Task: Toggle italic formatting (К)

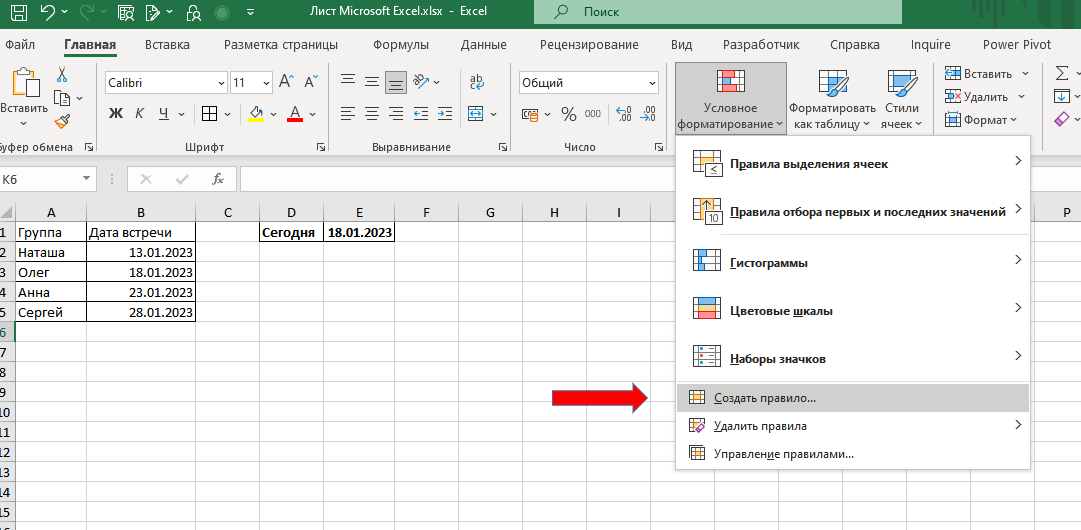Action: (139, 113)
